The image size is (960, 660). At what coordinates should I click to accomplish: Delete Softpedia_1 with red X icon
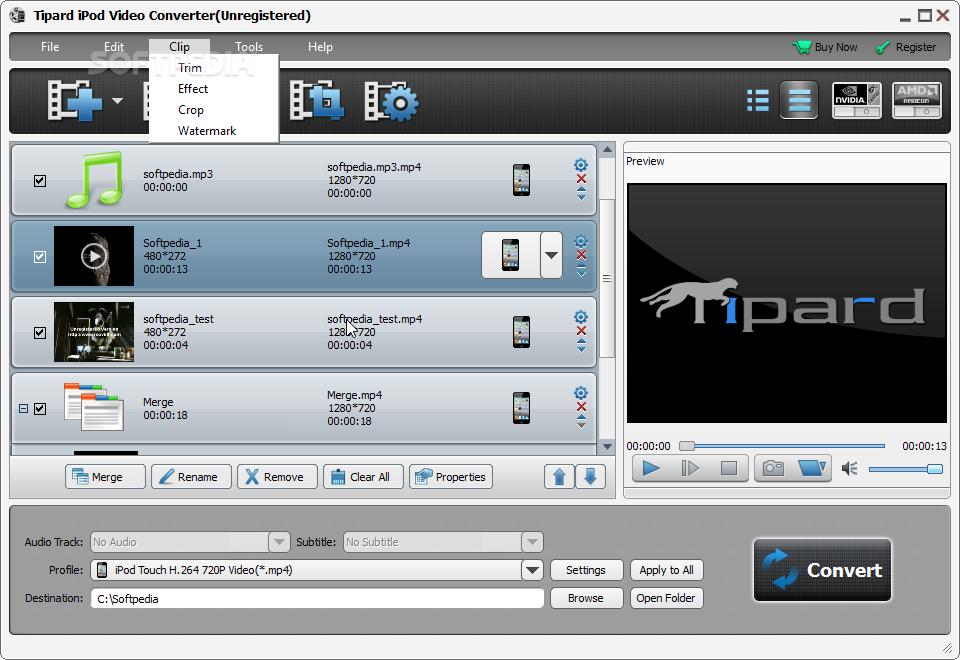point(581,255)
